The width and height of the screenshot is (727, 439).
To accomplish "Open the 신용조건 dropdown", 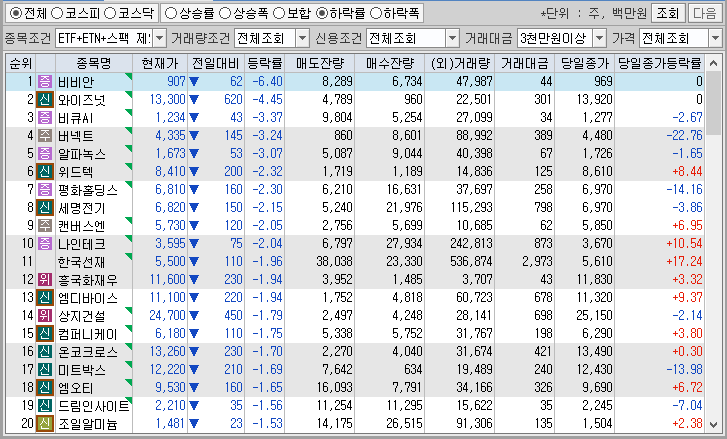I will pyautogui.click(x=453, y=38).
